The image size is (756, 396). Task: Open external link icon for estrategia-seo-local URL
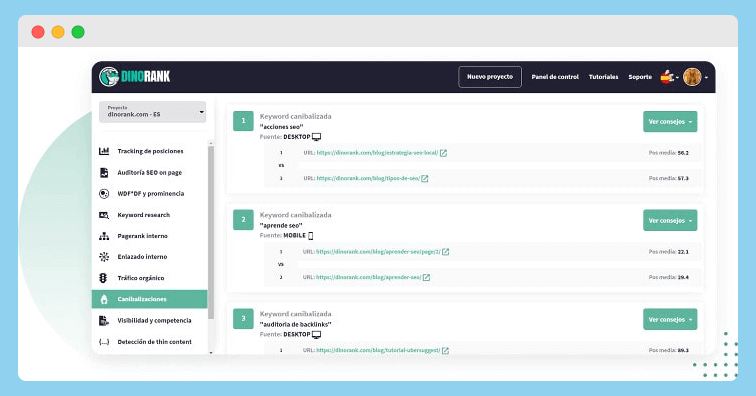443,153
